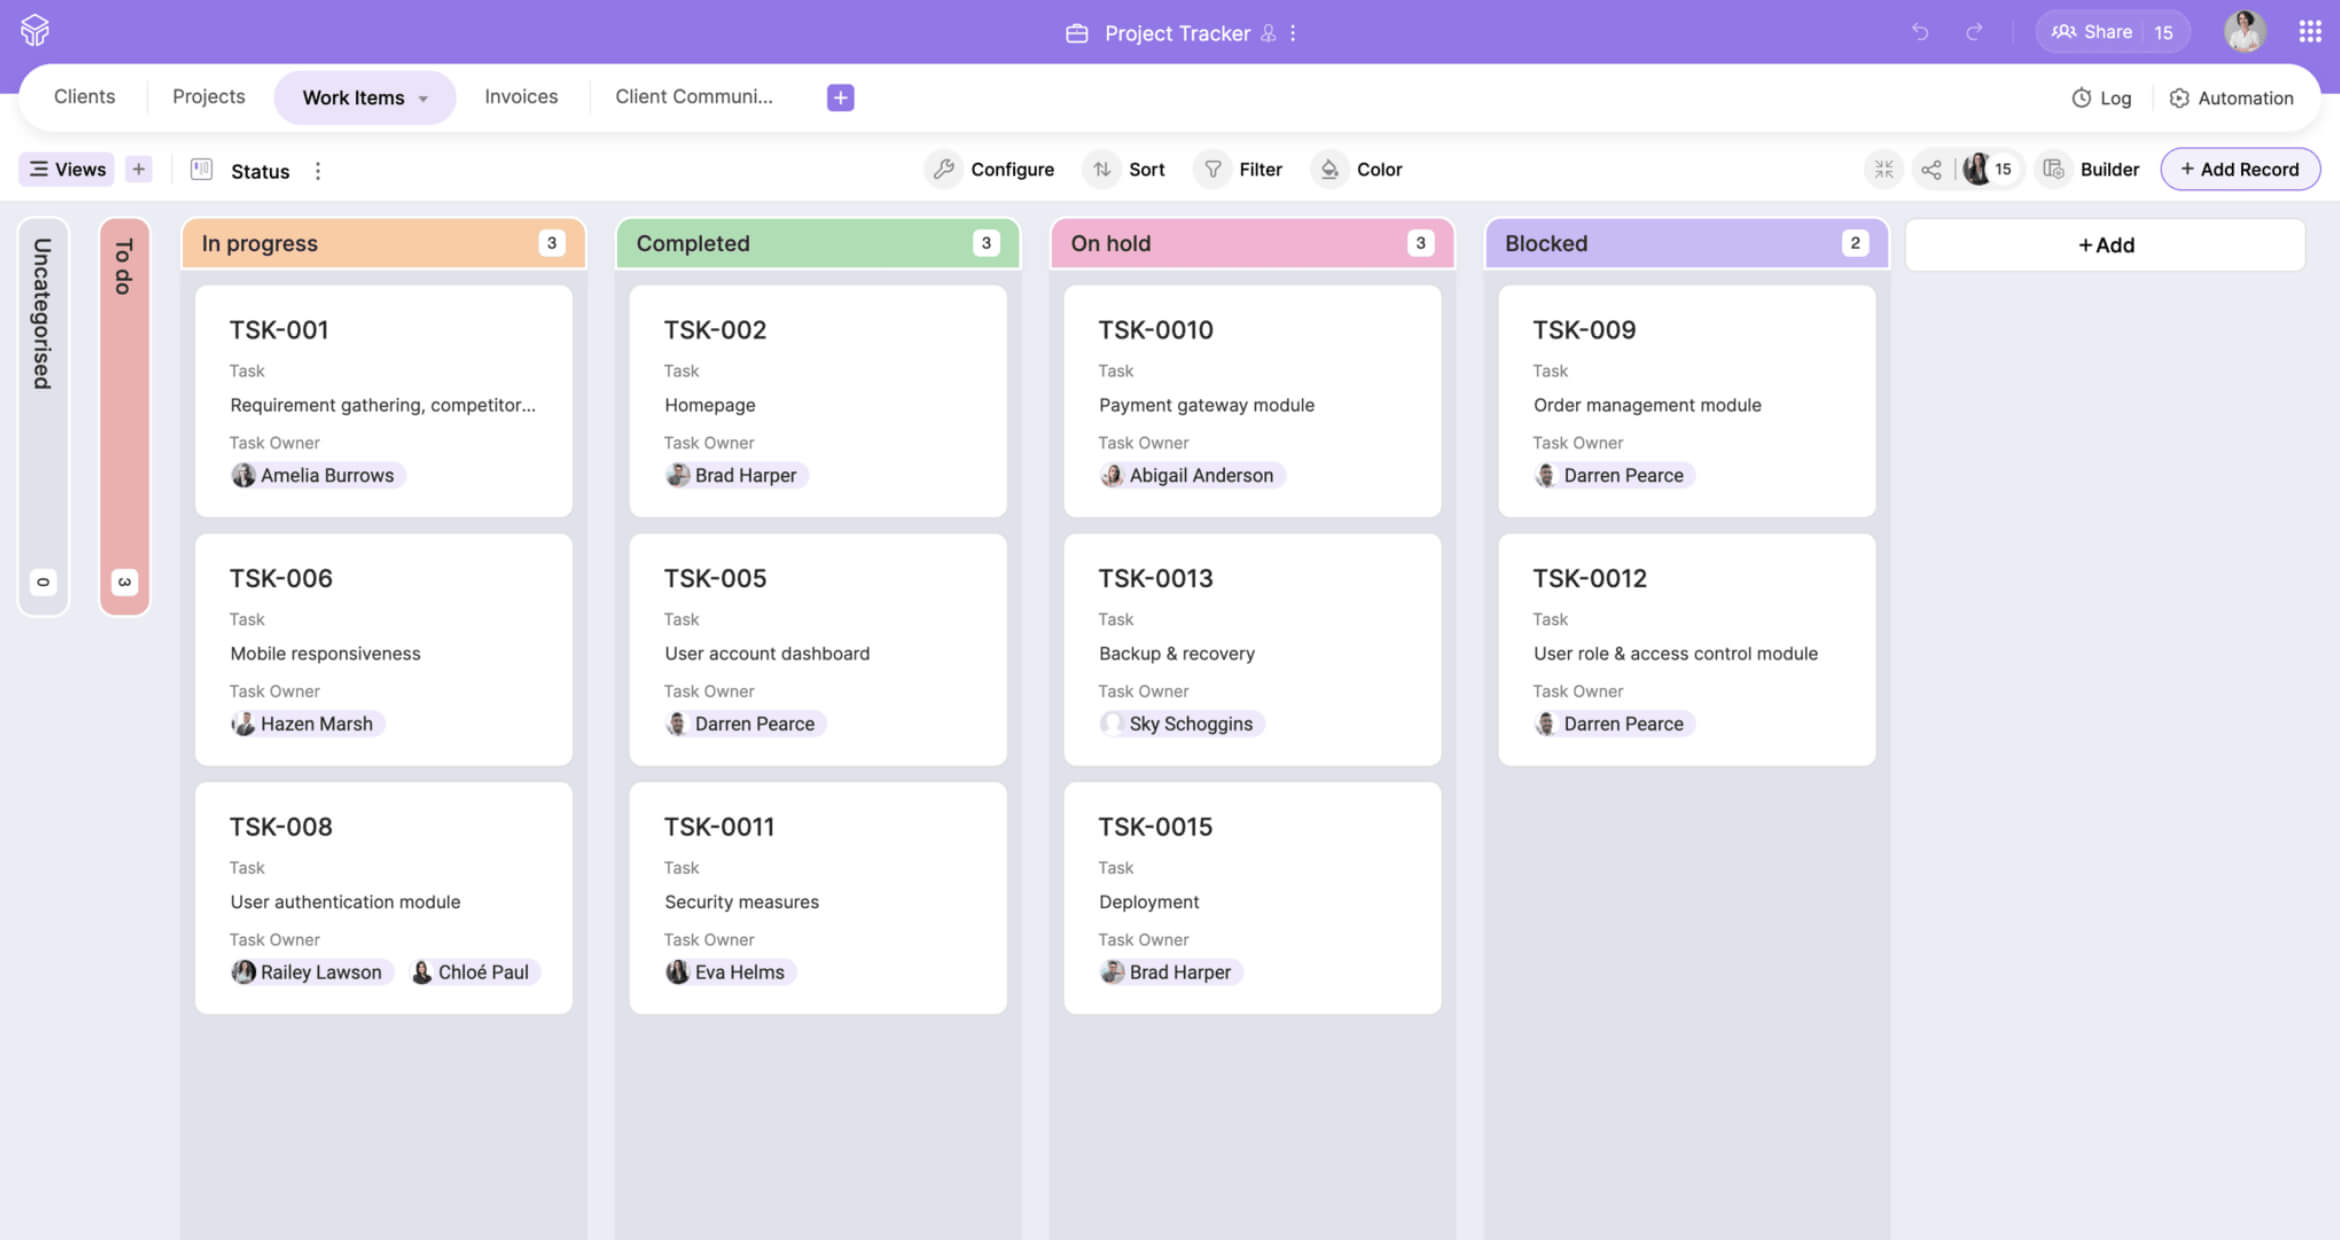Click the Add Record button
The image size is (2340, 1240).
pos(2239,169)
